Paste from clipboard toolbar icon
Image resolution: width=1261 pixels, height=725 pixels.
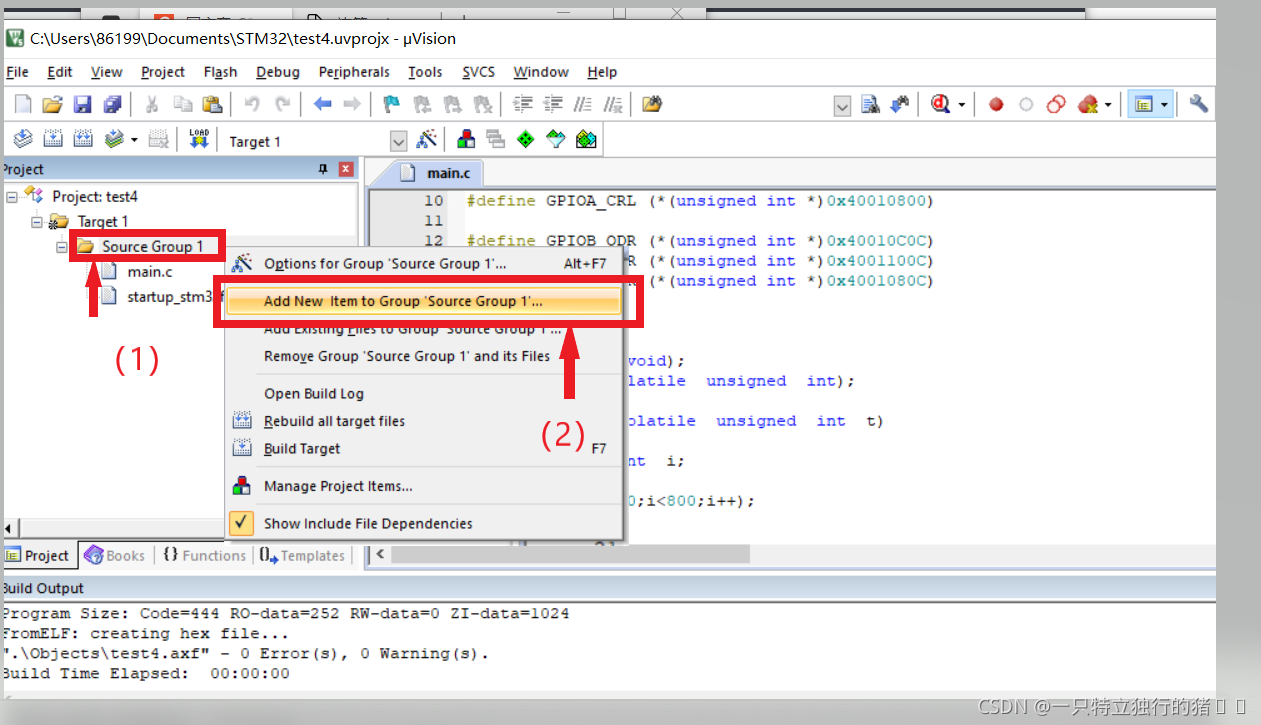[x=212, y=104]
